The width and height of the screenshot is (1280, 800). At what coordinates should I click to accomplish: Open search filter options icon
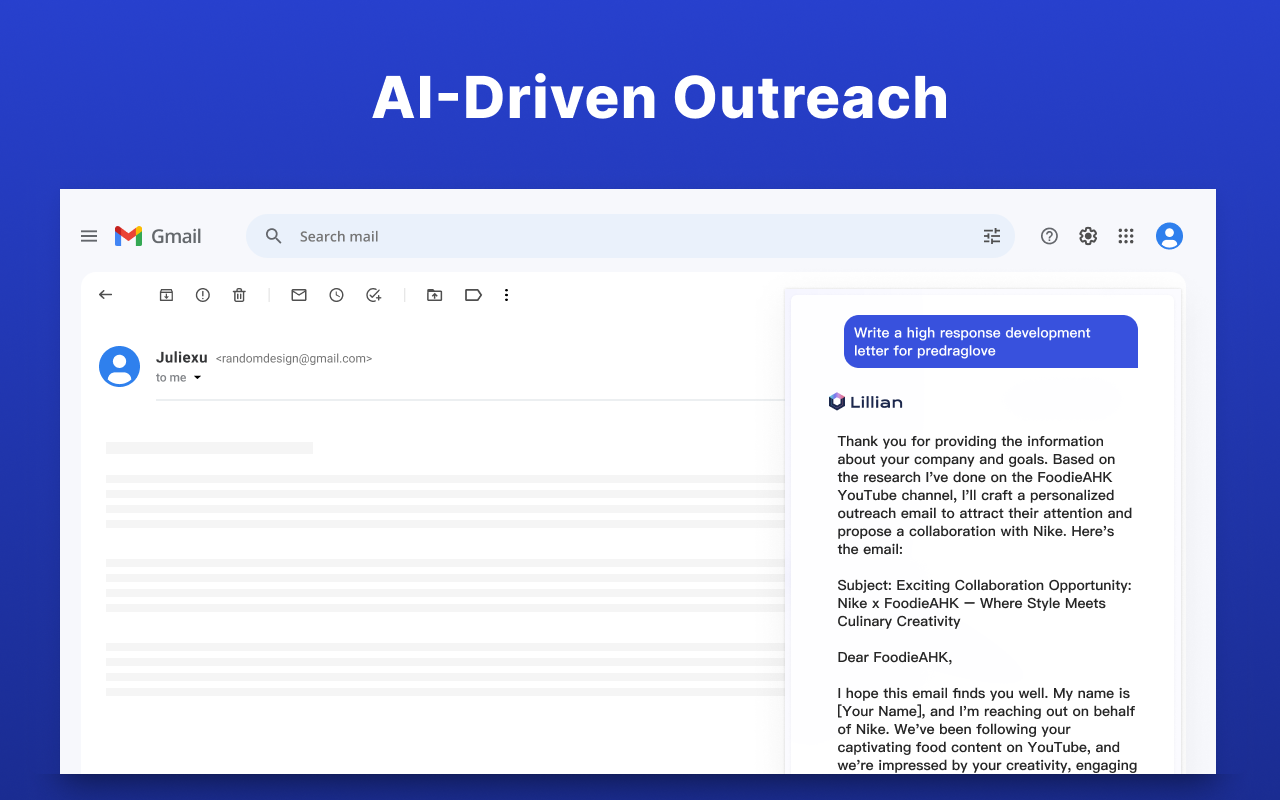point(992,236)
